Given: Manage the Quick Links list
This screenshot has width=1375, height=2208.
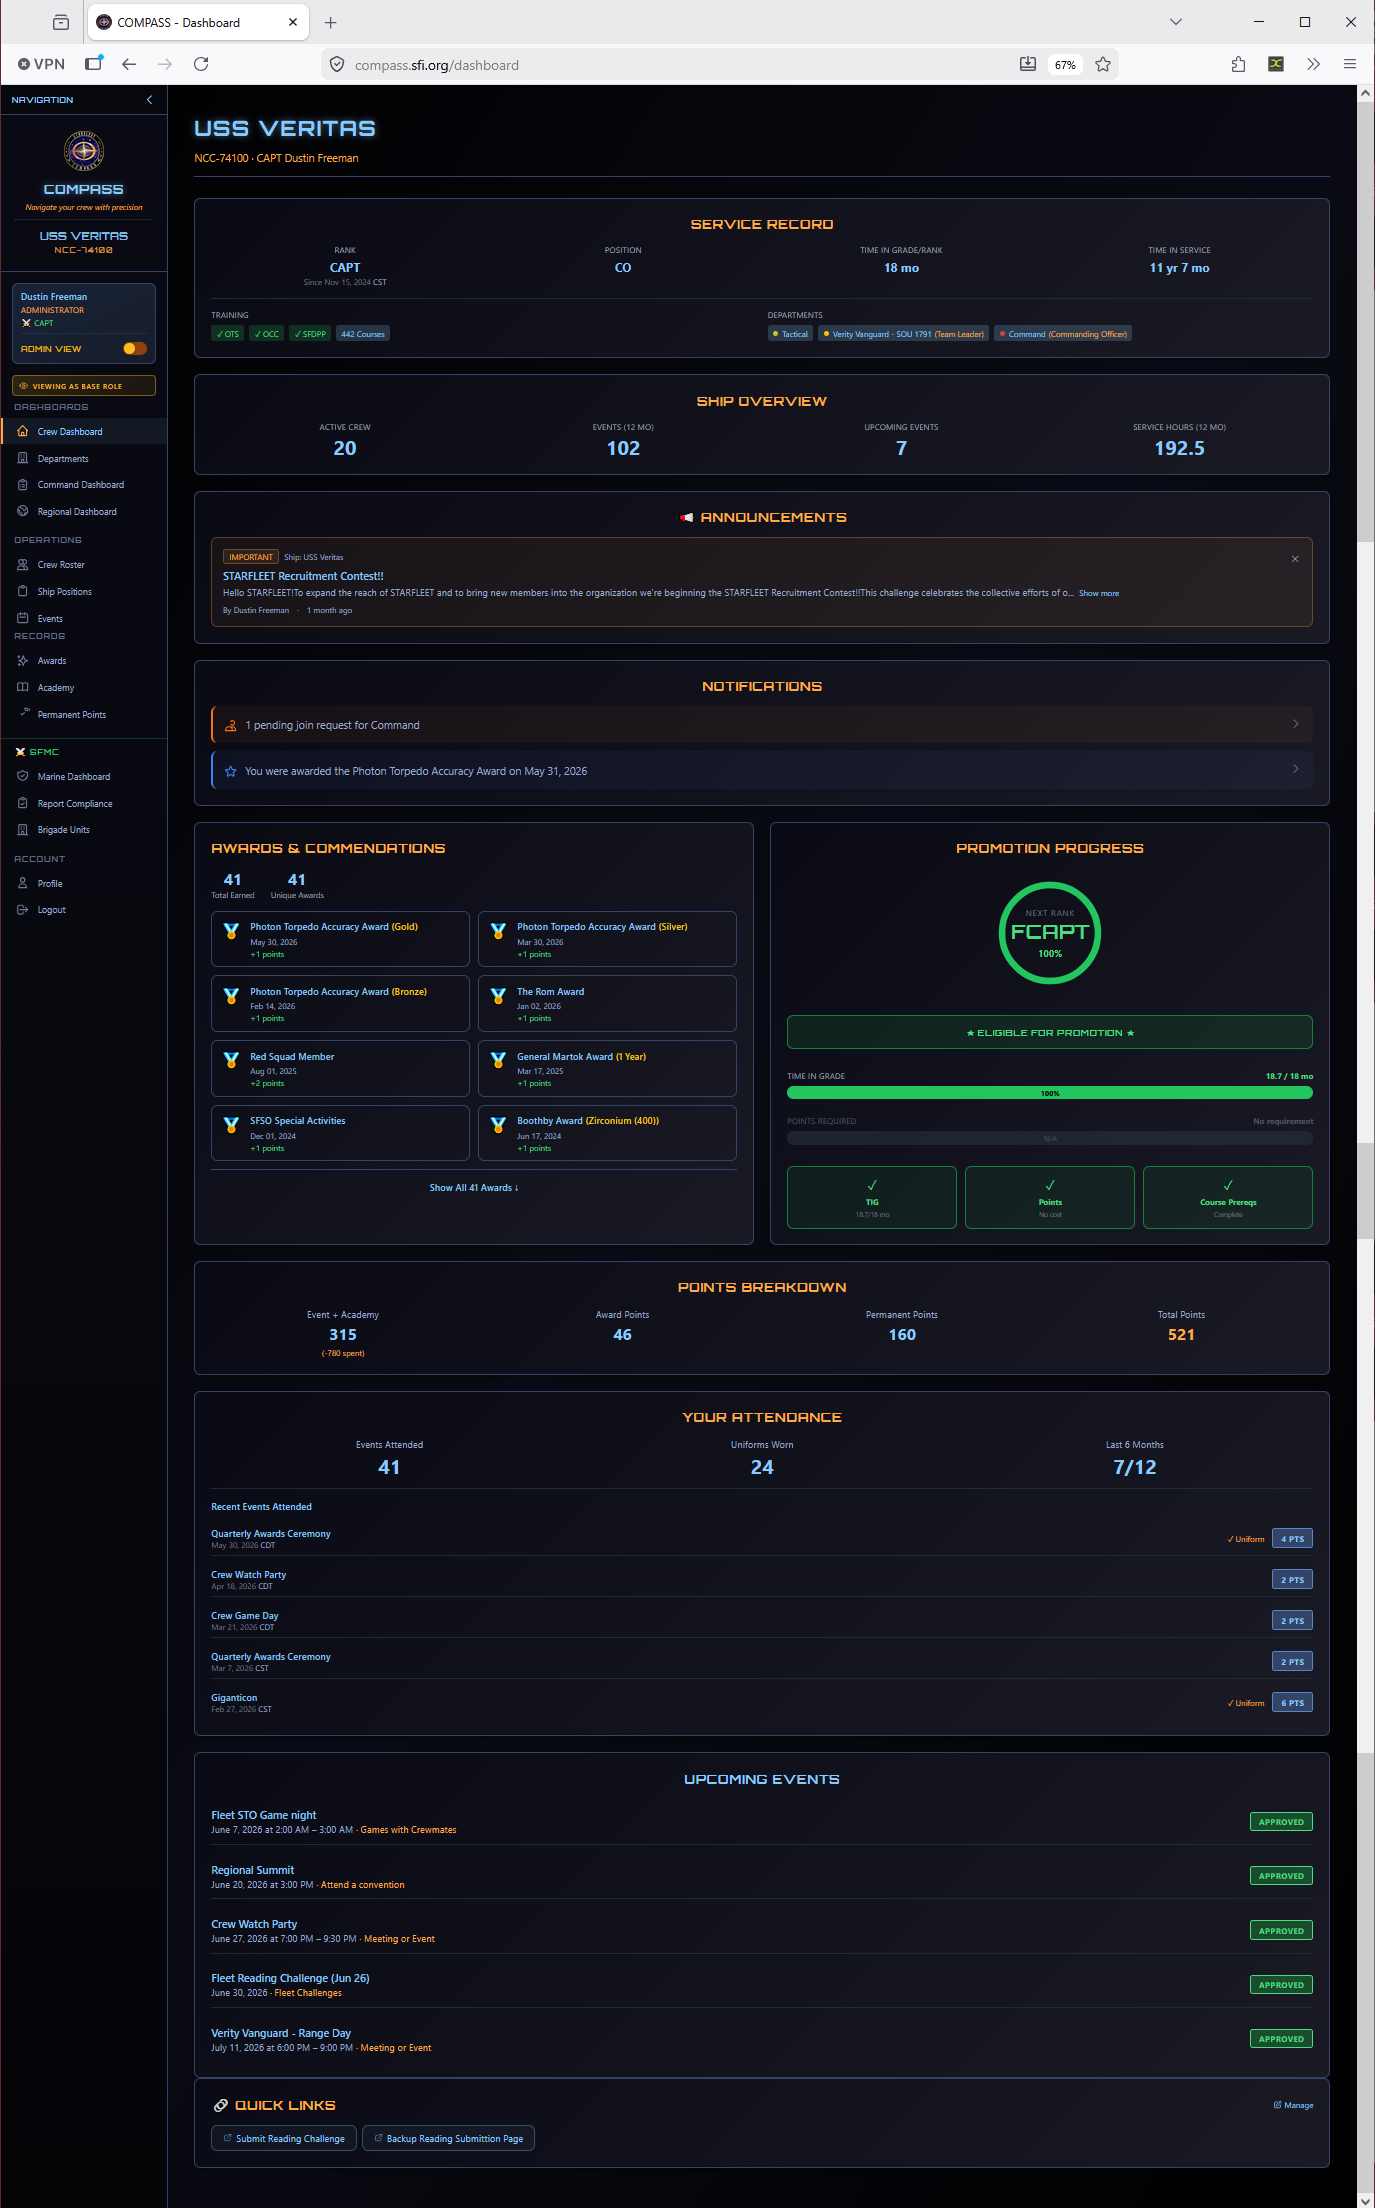Looking at the screenshot, I should 1294,2105.
